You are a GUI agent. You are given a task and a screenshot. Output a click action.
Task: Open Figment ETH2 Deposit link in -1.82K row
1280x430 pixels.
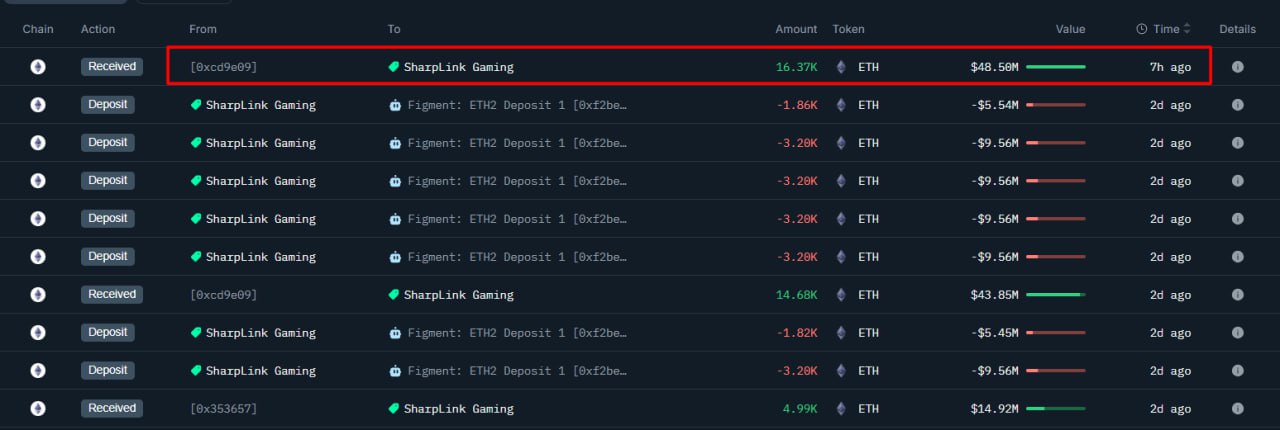(517, 333)
